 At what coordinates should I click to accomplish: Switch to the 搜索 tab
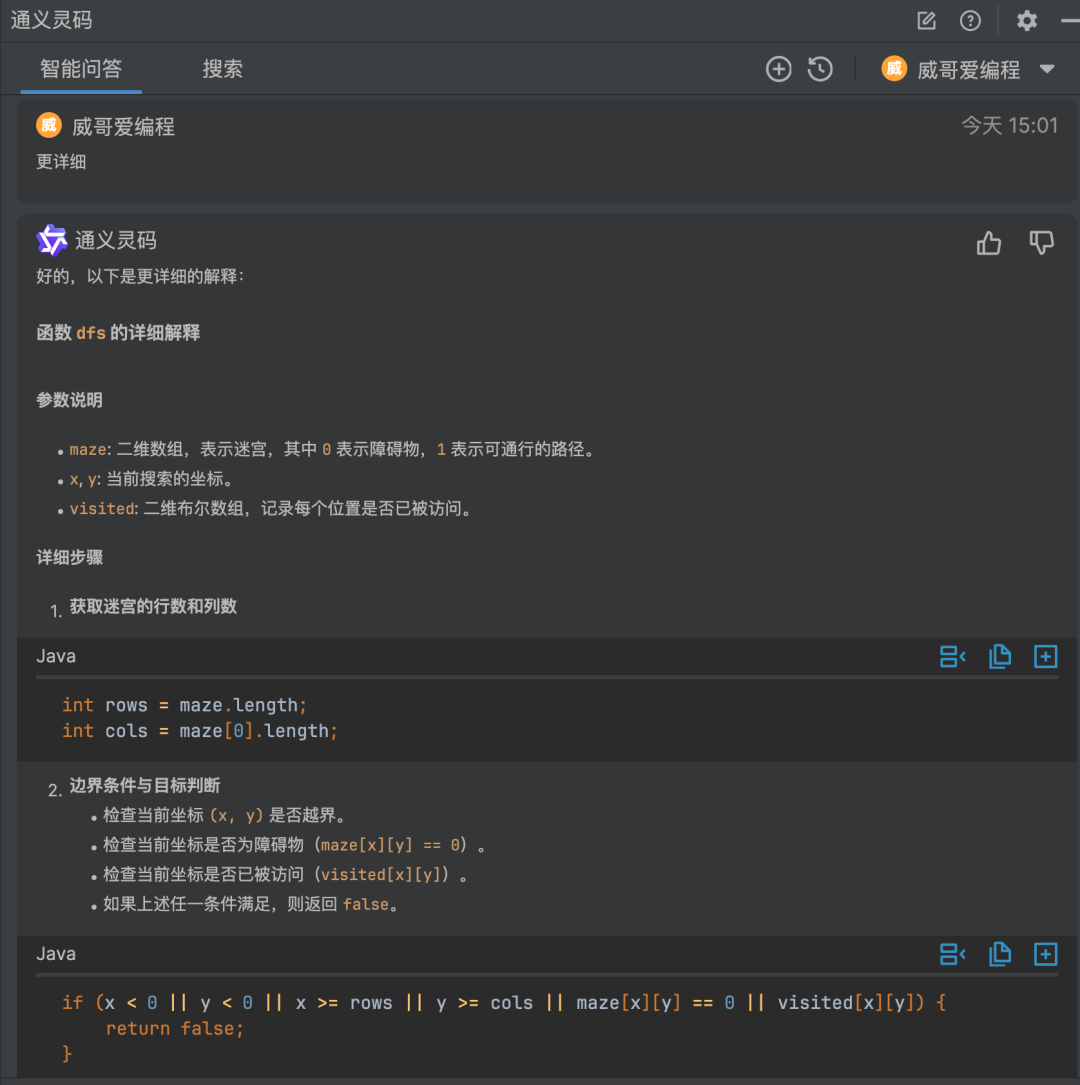222,69
